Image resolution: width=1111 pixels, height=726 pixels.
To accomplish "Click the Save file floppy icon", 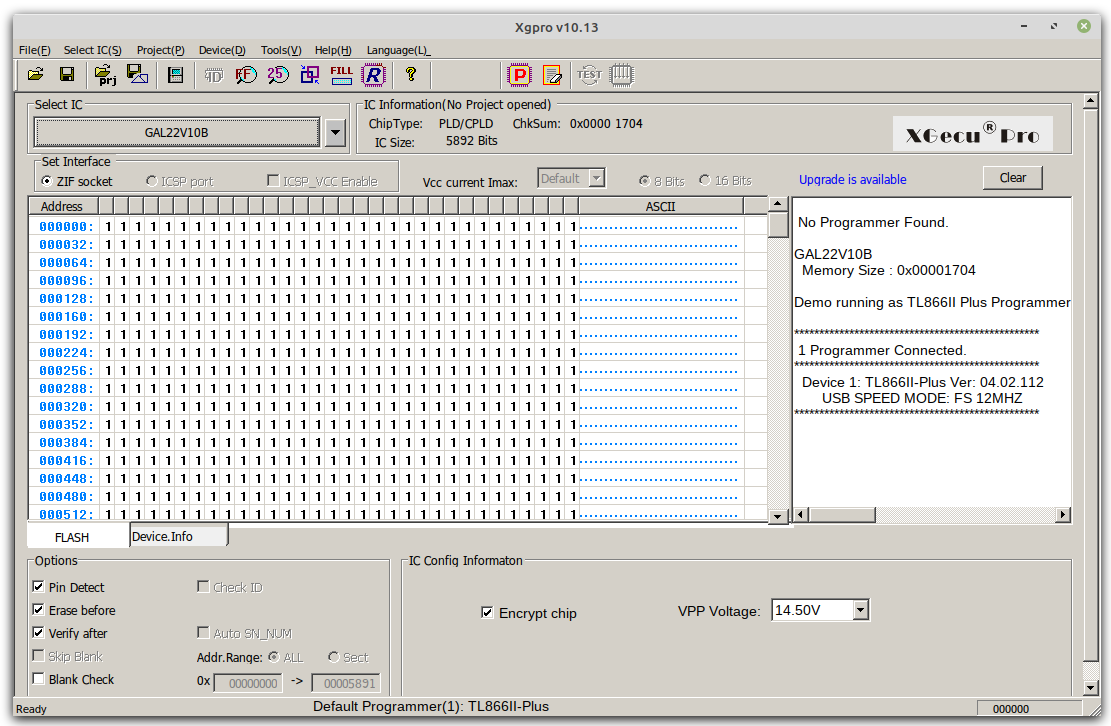I will (x=67, y=74).
